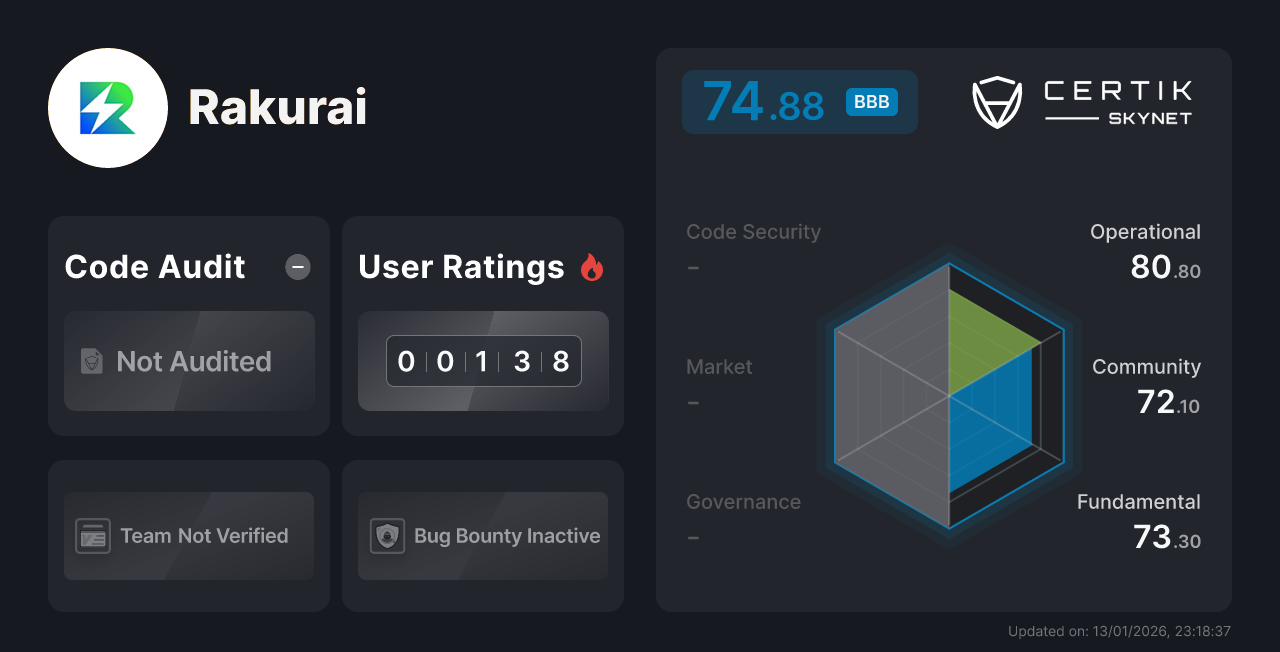The image size is (1280, 652).
Task: Click the ID badge icon near Team Not Verified
Action: (x=92, y=536)
